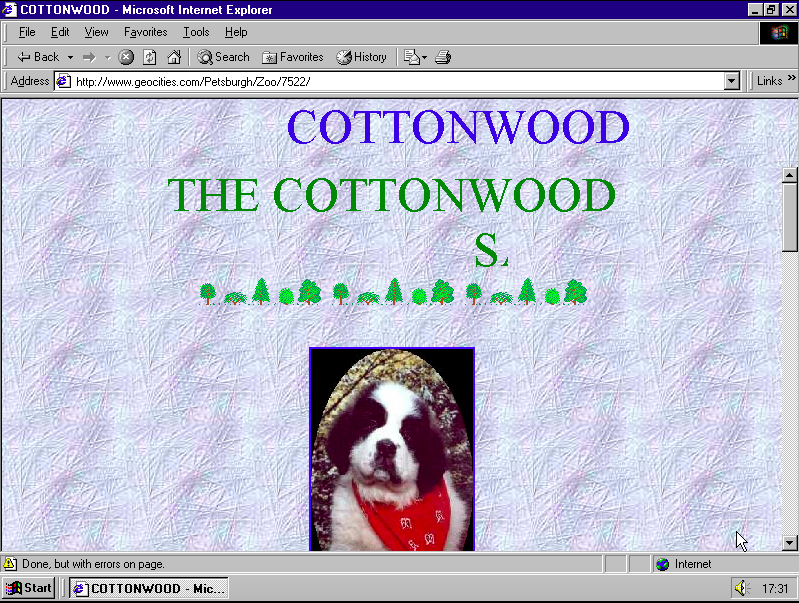Open the Forward history dropdown arrow
The image size is (799, 603).
108,58
